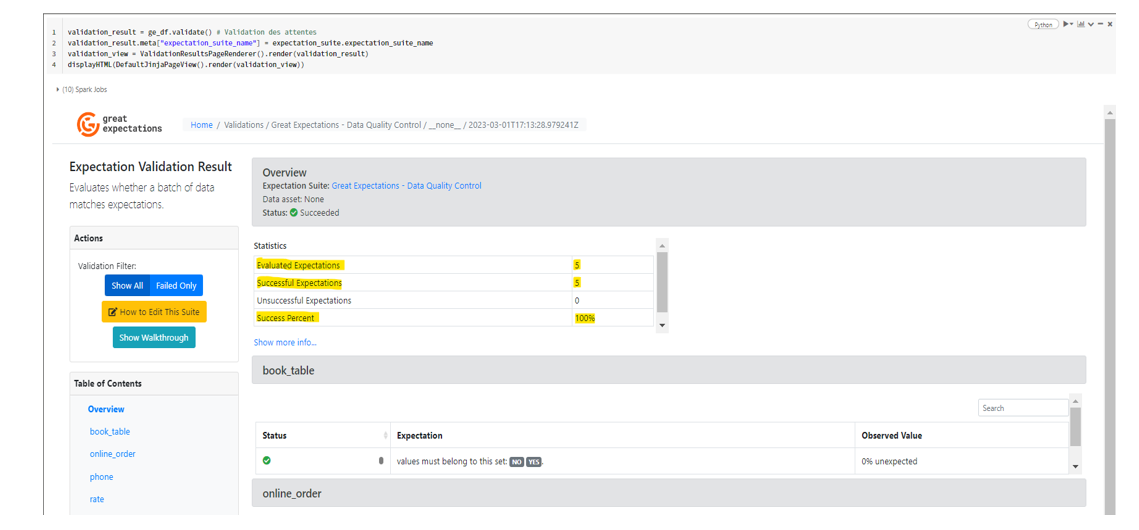Viewport: 1139px width, 530px height.
Task: Click the Successful Expectations statistics row
Action: pyautogui.click(x=454, y=282)
